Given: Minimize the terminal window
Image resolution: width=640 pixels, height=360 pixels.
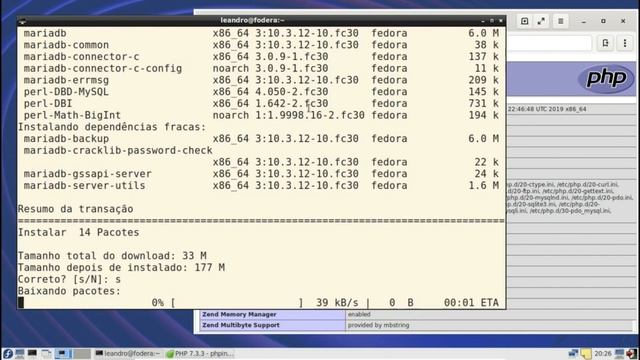Looking at the screenshot, I should [x=483, y=20].
